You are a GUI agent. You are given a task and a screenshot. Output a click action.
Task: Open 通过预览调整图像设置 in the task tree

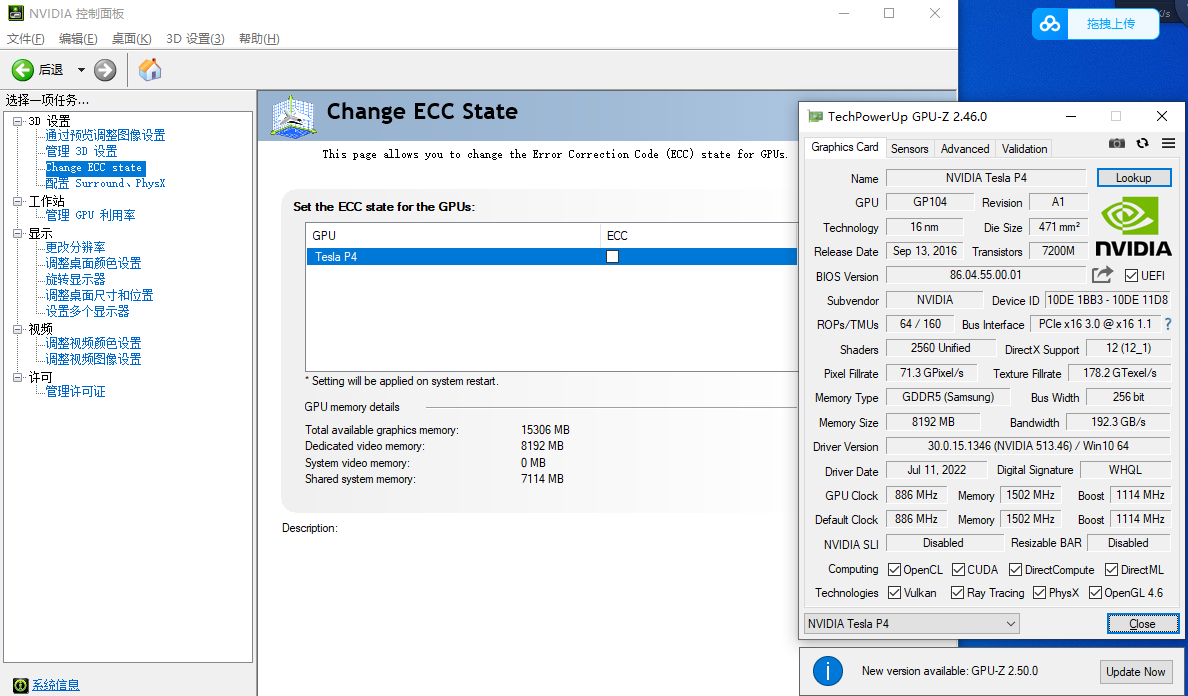coord(105,136)
